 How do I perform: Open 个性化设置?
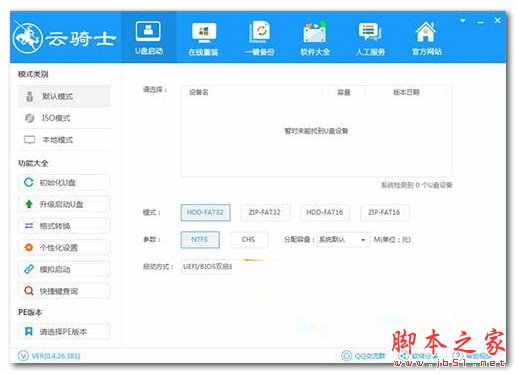[64, 247]
